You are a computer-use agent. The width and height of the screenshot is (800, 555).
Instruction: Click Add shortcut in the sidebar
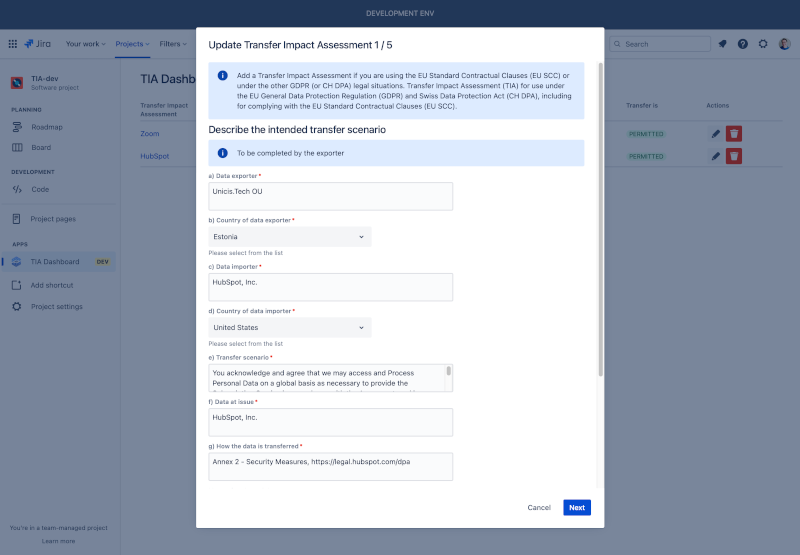click(52, 285)
